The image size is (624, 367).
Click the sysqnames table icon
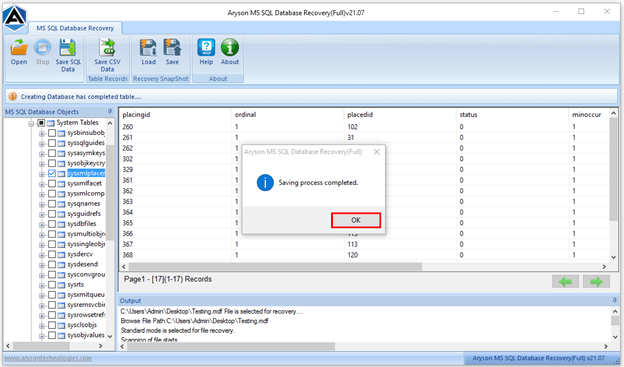(x=61, y=204)
